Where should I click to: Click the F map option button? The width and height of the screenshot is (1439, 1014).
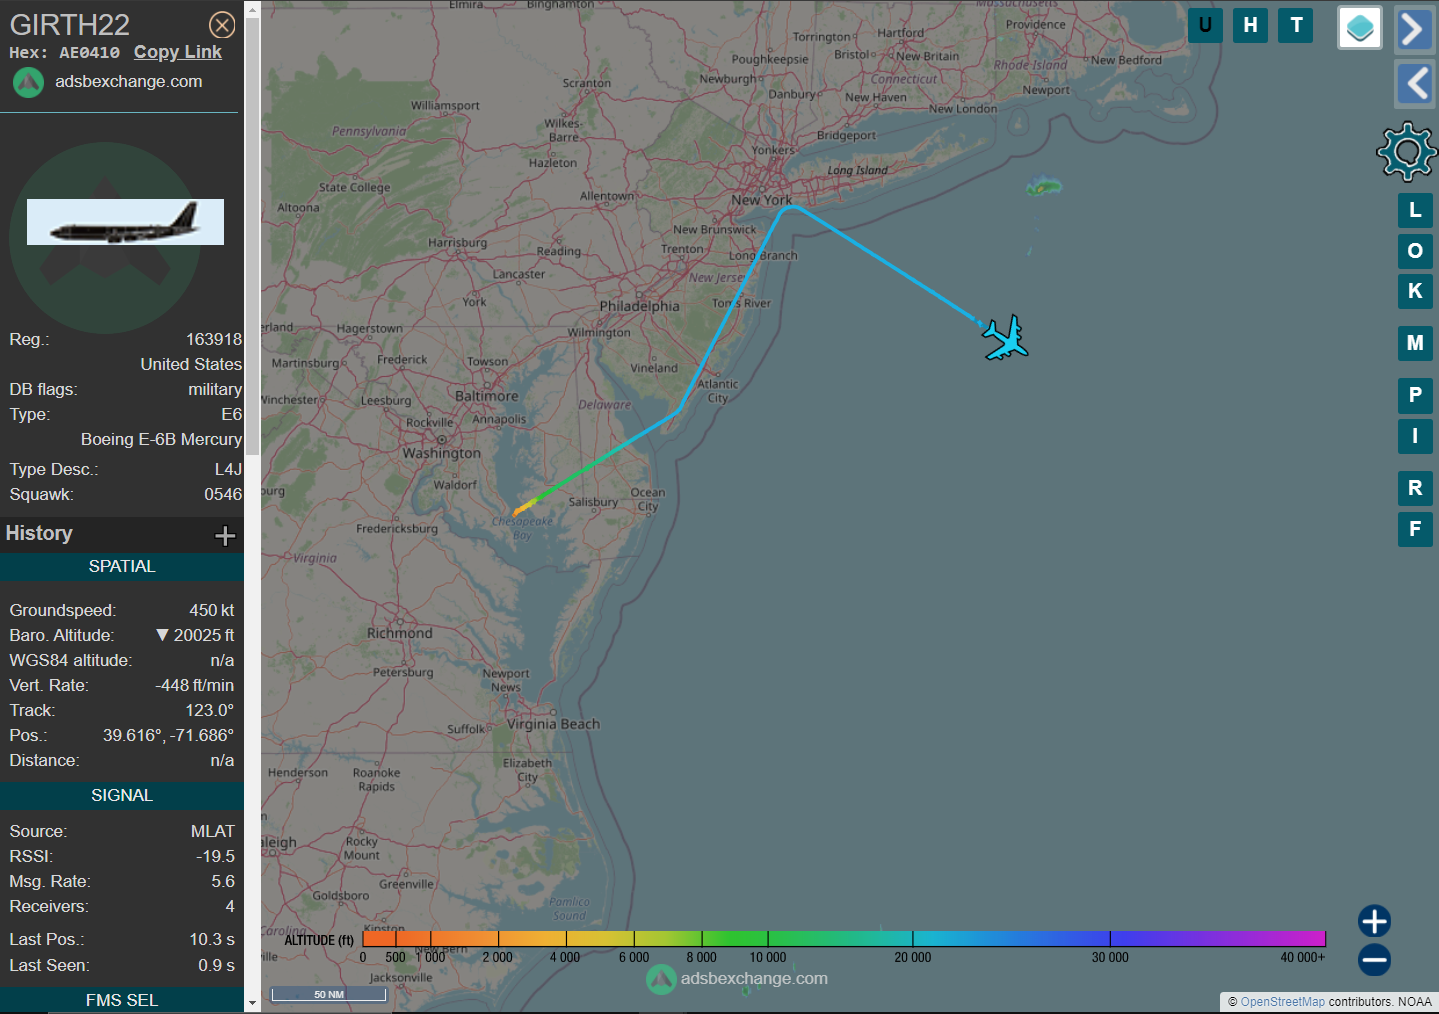point(1415,529)
